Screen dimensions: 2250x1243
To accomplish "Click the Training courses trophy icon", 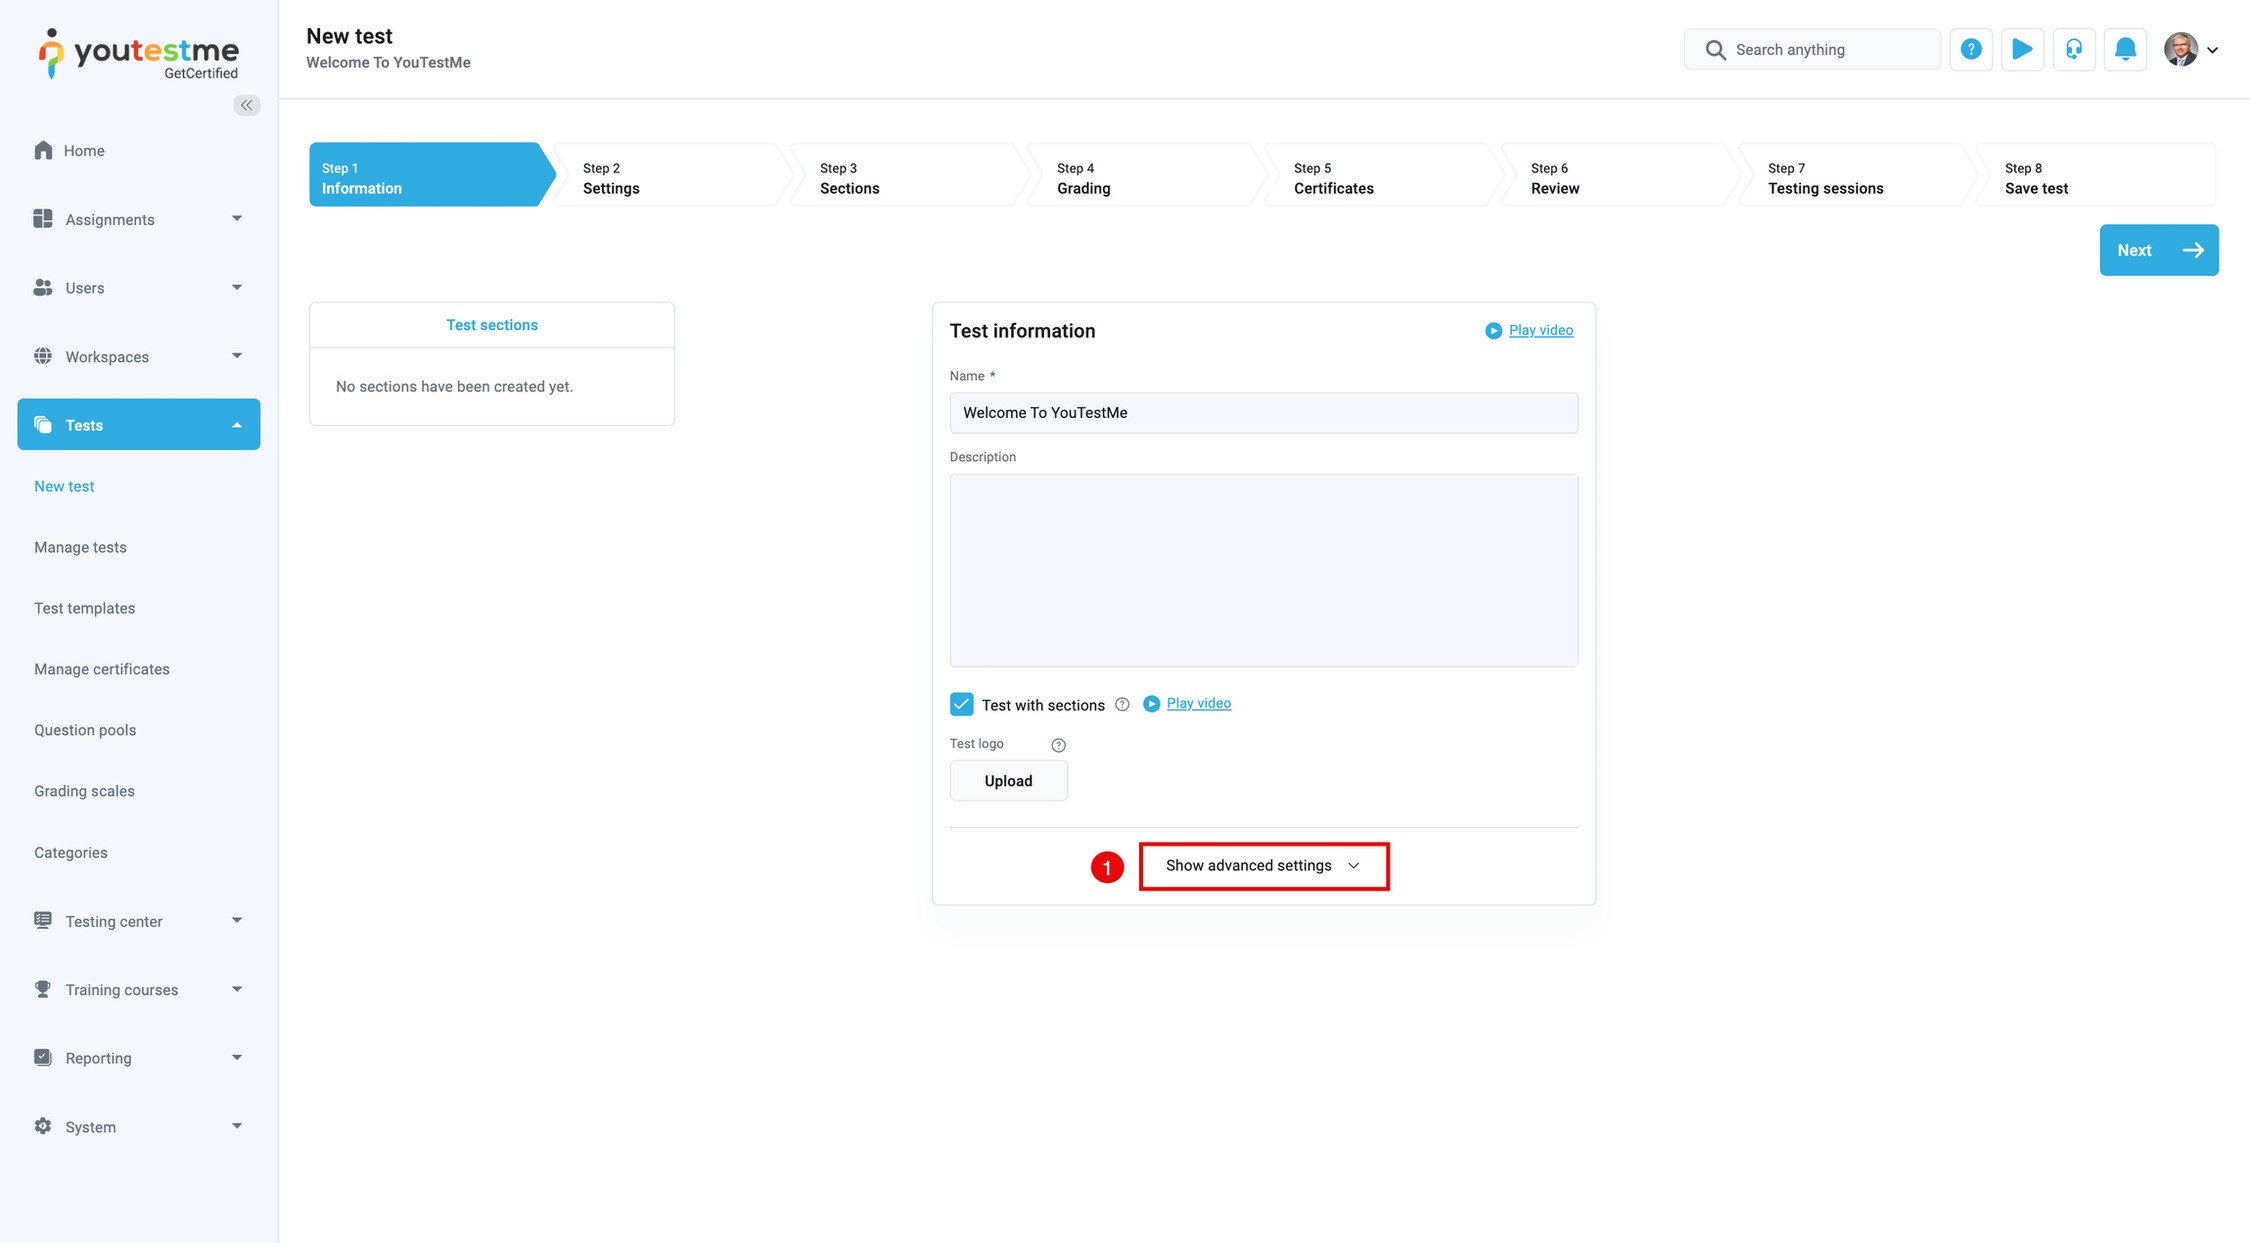I will pos(43,989).
